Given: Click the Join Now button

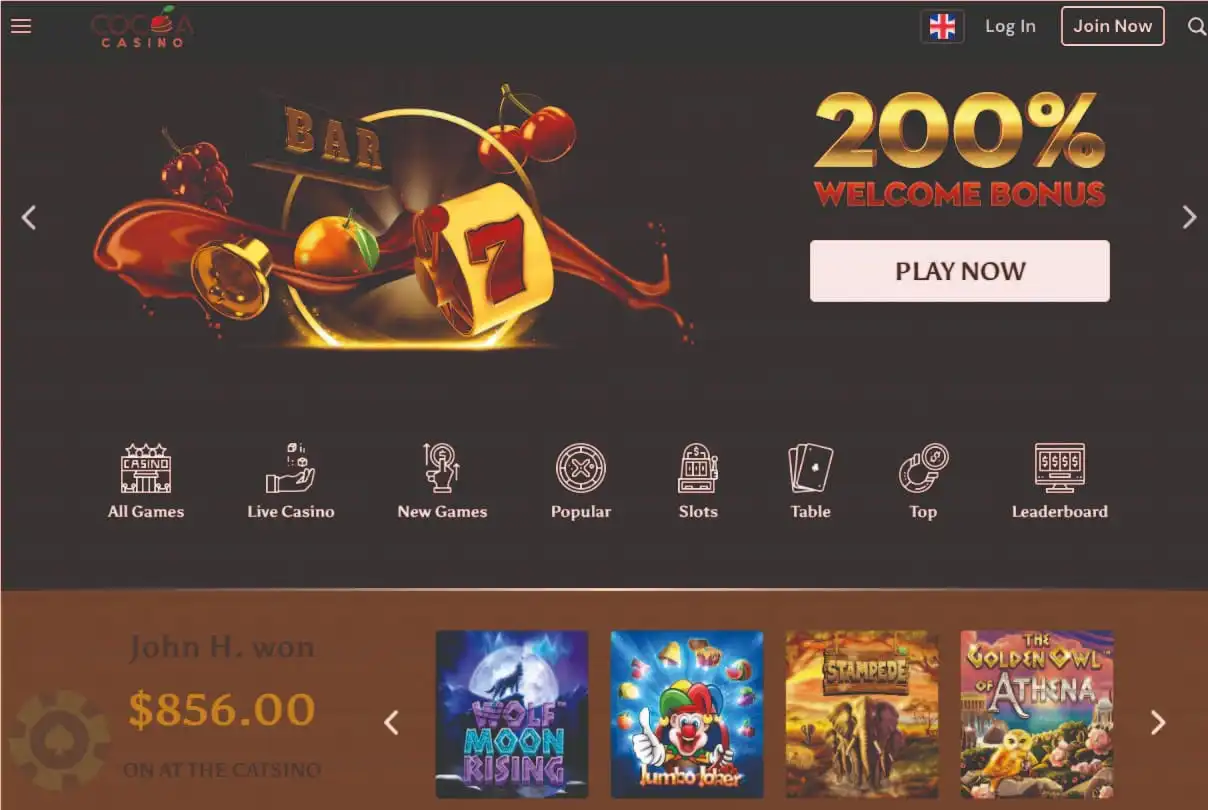Looking at the screenshot, I should point(1113,26).
